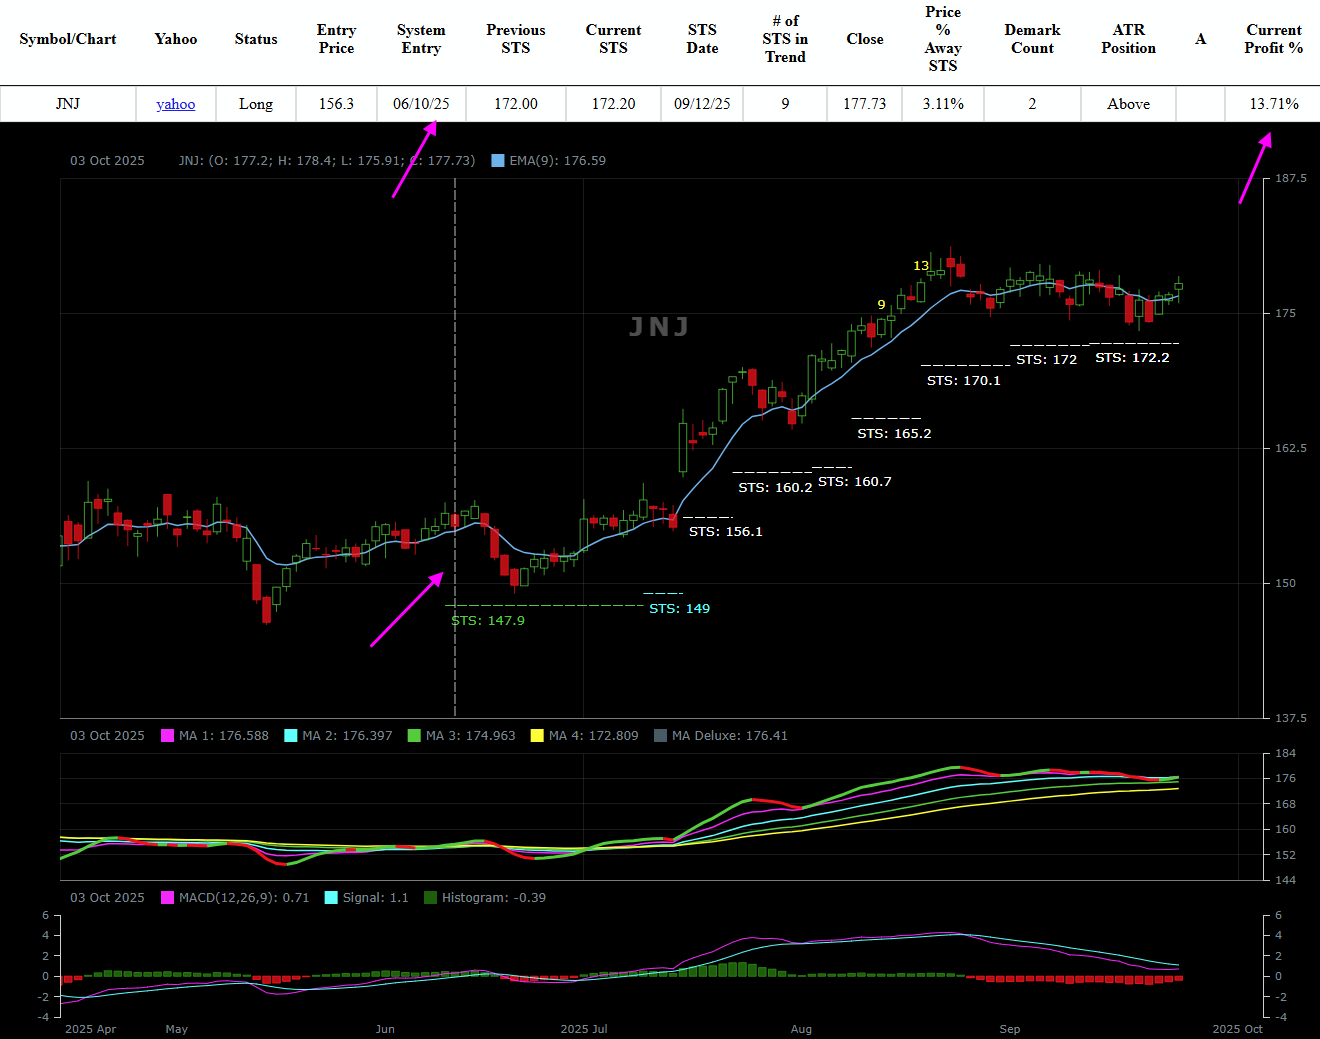Click the previous STS value 172.00

(x=516, y=104)
